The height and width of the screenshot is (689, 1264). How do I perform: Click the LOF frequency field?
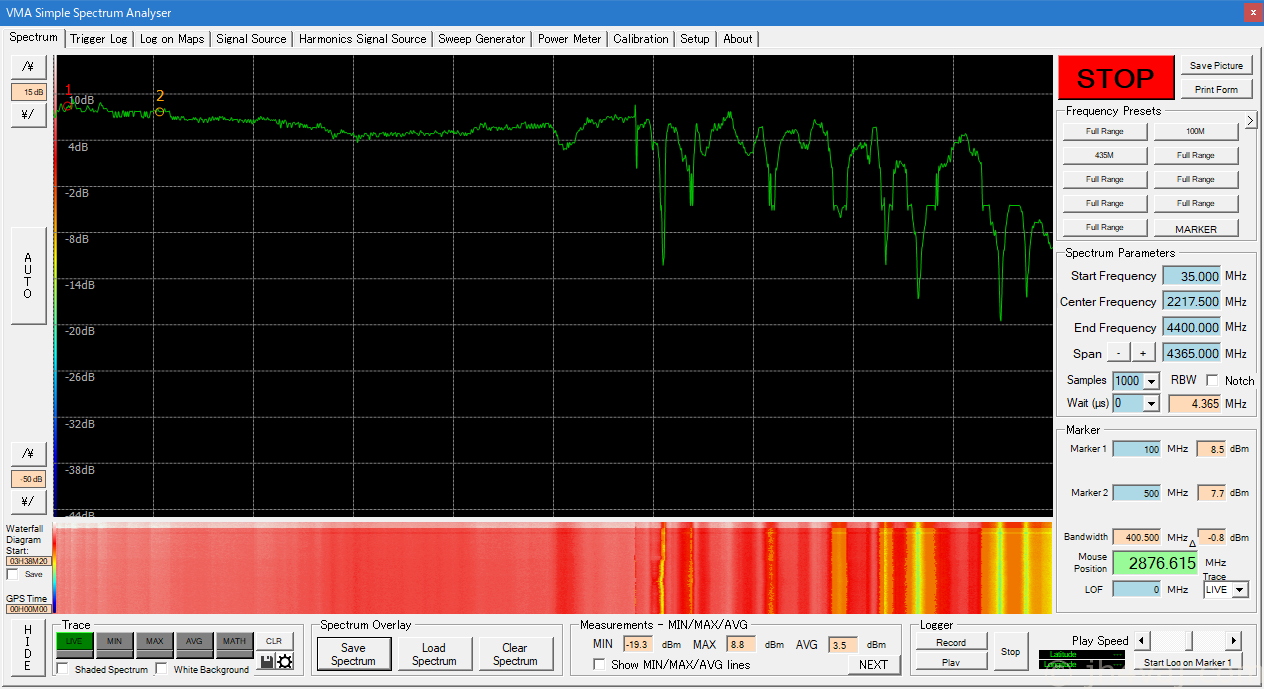(1137, 590)
